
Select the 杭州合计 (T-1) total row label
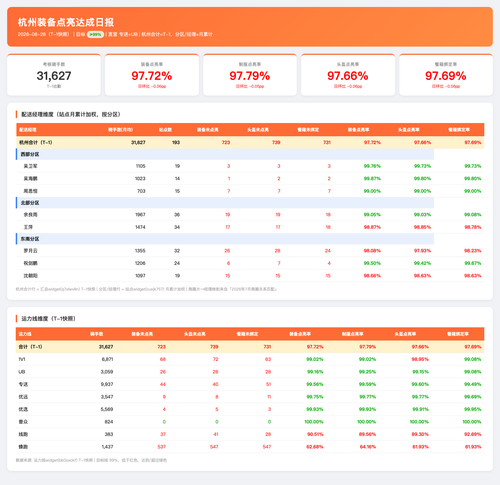[x=36, y=142]
